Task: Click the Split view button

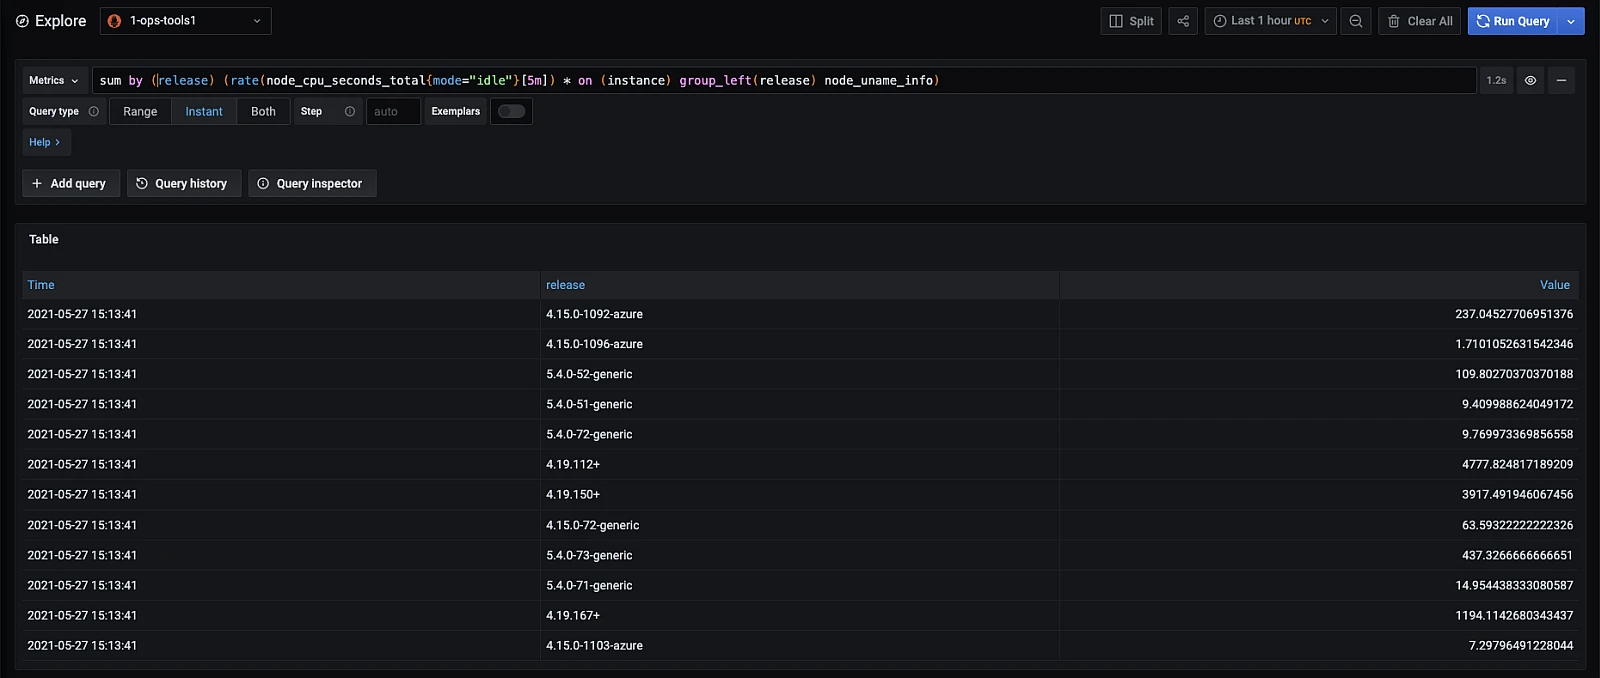Action: [1131, 21]
